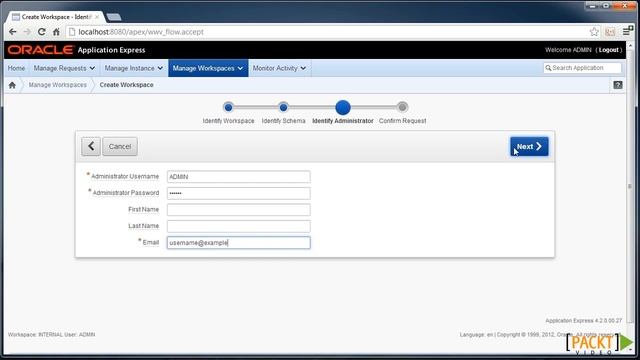
Task: Expand the Manage Workspaces menu
Action: click(208, 68)
